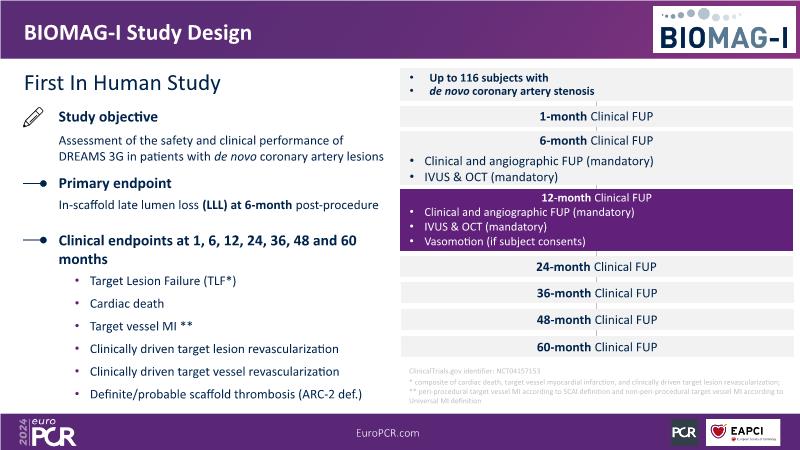Select the 60-month Clinical FUP row
The image size is (800, 450).
[596, 347]
